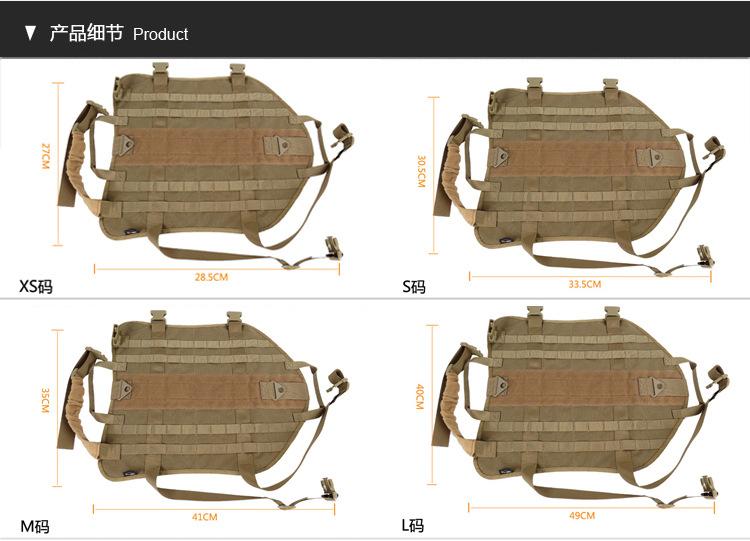This screenshot has height=541, width=750.
Task: Click the M码 size label
Action: (35, 527)
